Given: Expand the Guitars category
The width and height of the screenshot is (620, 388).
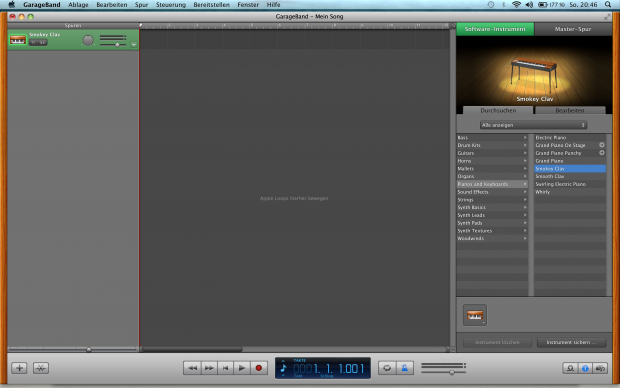Looking at the screenshot, I should coord(492,153).
